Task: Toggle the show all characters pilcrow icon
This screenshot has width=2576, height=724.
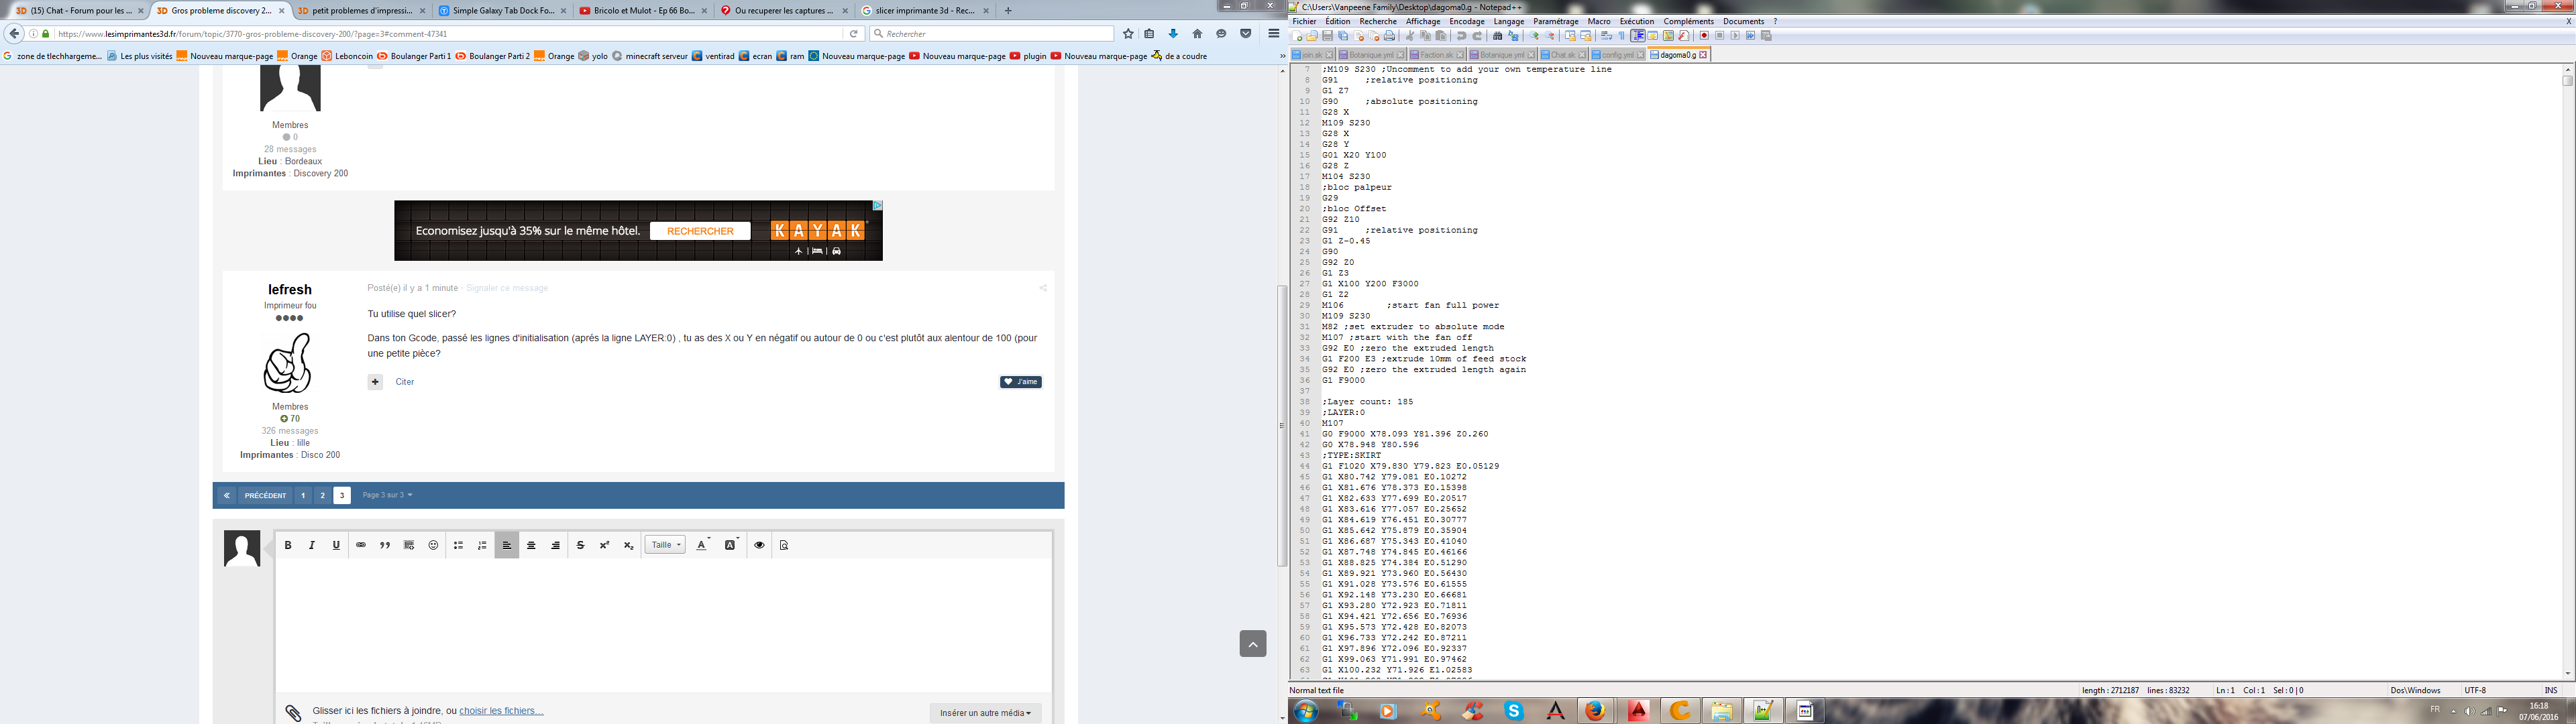Action: click(1622, 36)
